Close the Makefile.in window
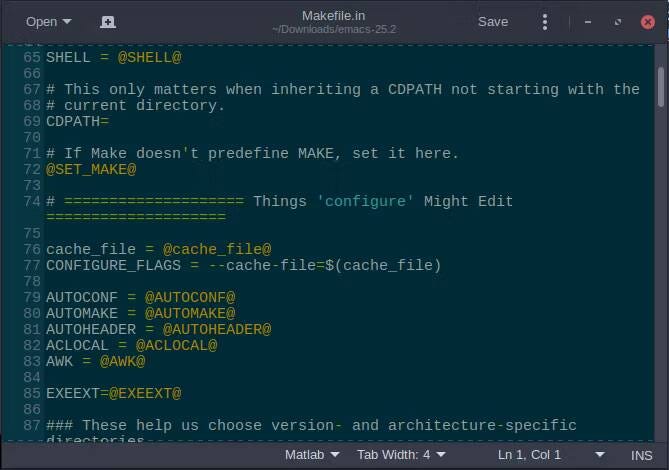This screenshot has height=470, width=669. click(647, 21)
